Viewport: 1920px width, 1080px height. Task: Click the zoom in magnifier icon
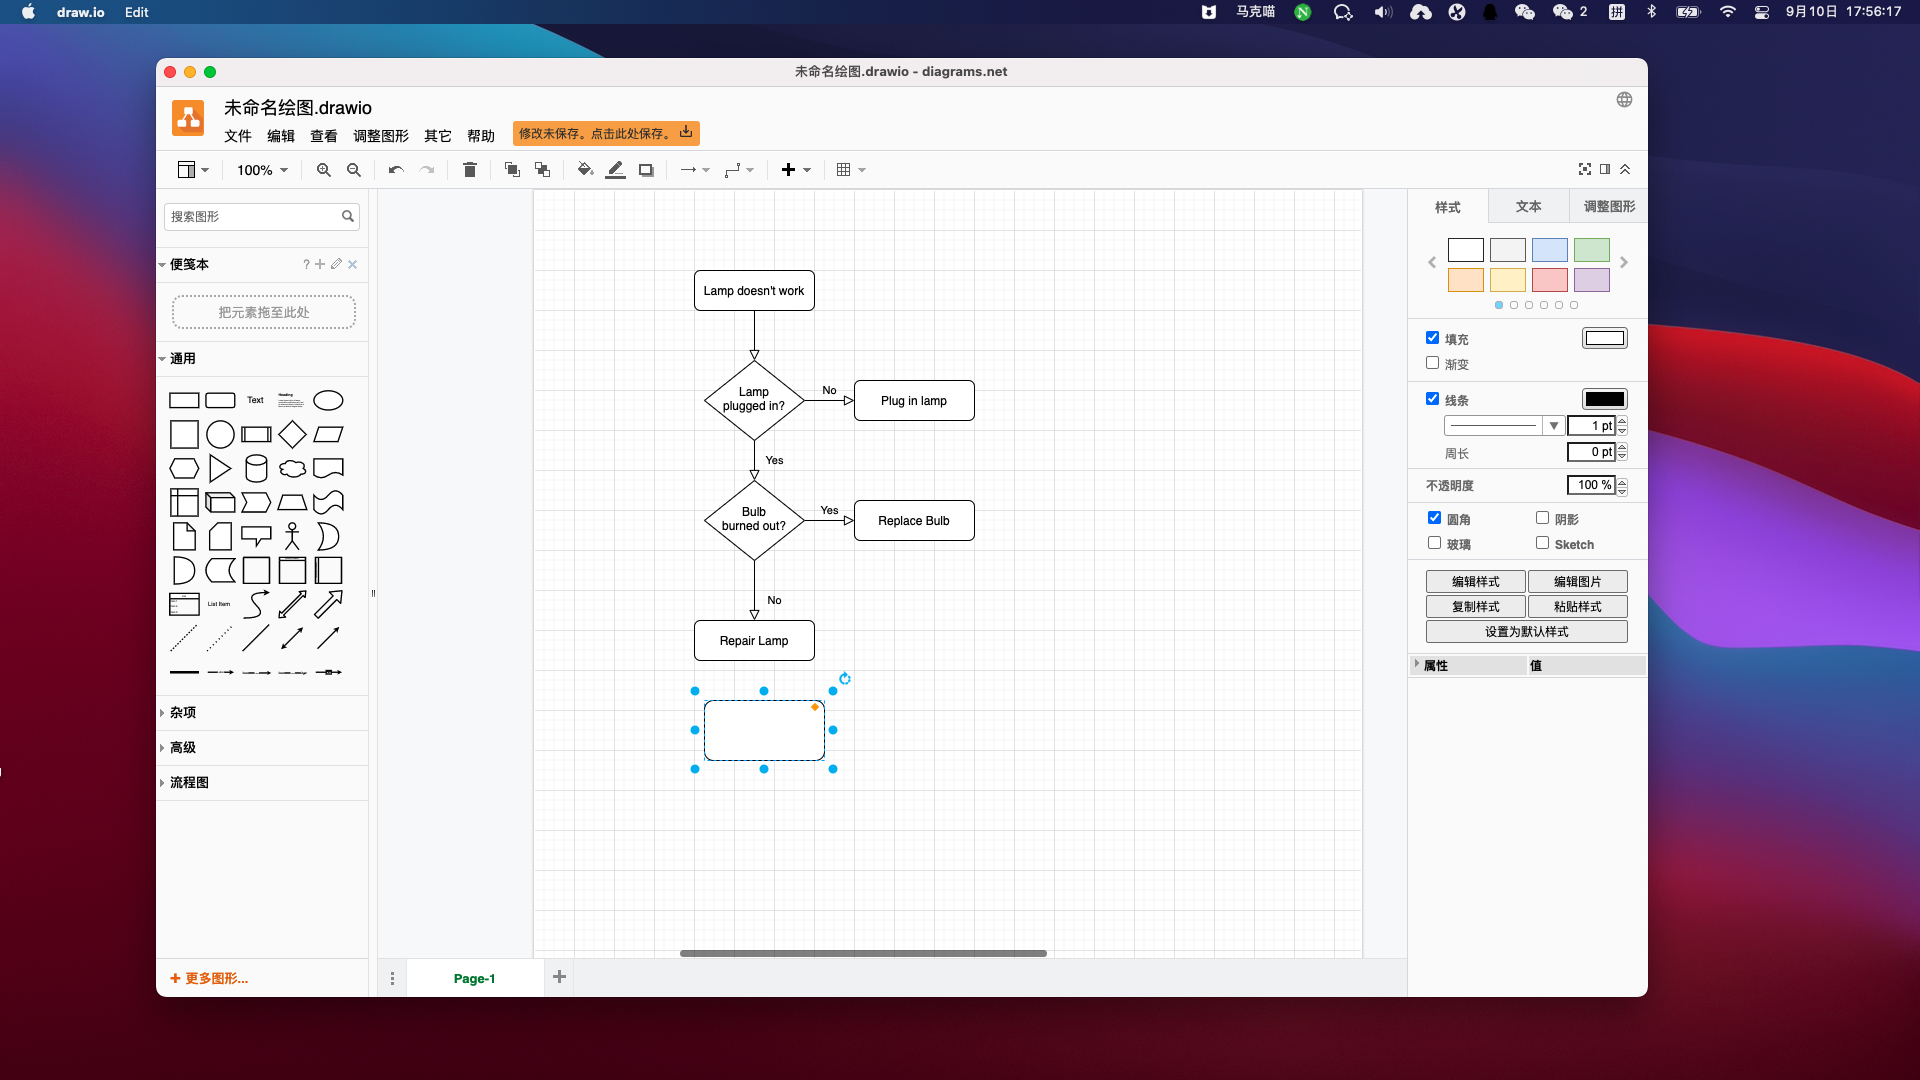[323, 170]
